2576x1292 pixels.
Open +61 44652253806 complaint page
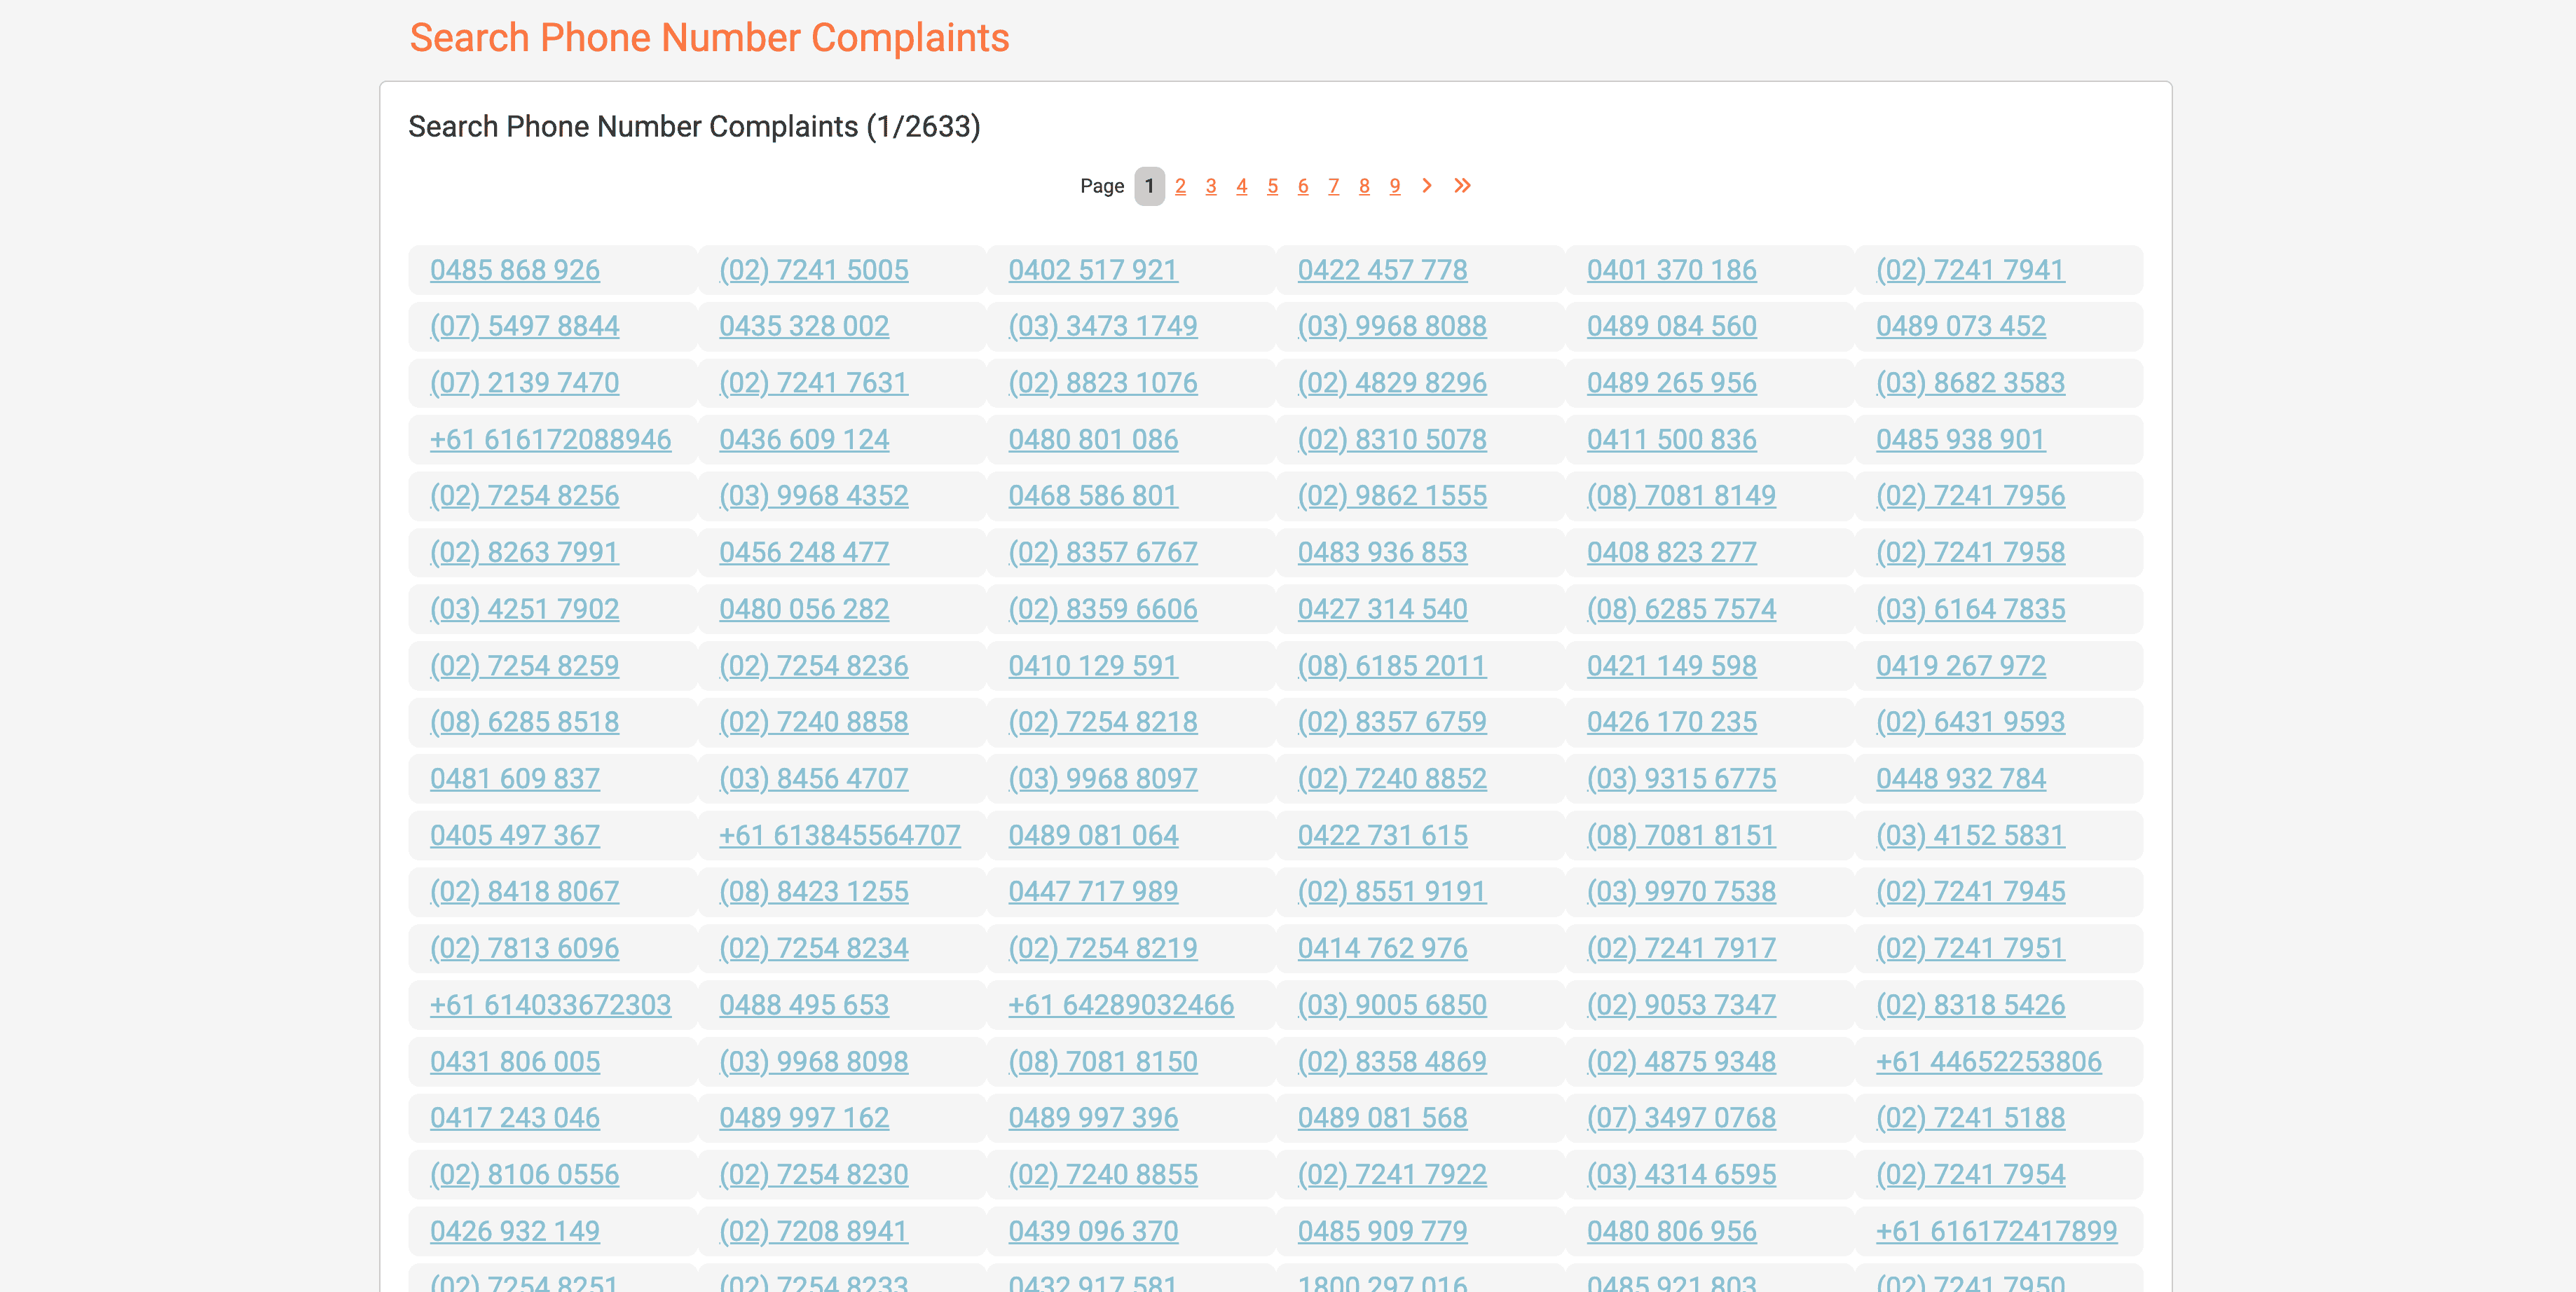(x=1988, y=1062)
